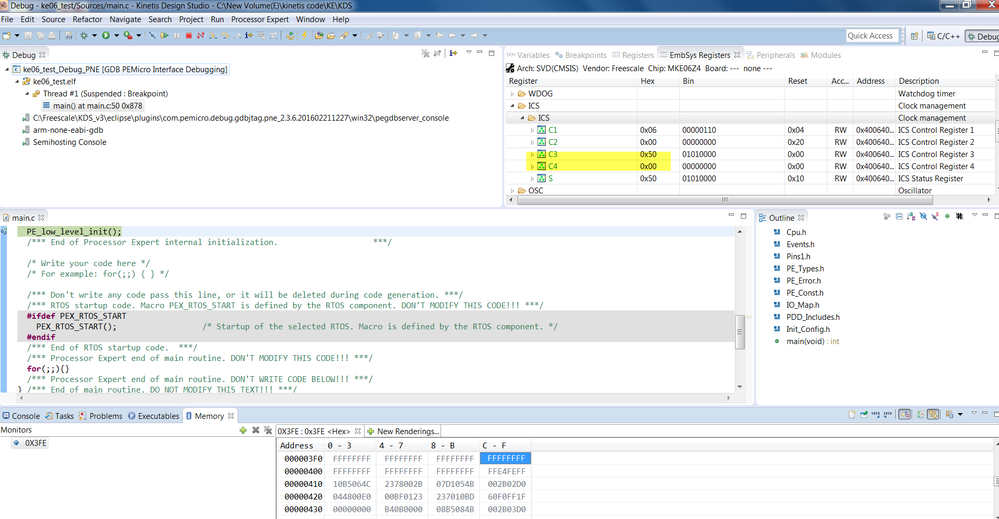This screenshot has width=999, height=519.
Task: Click the chip configuration icon beside Arch label
Action: pos(509,68)
